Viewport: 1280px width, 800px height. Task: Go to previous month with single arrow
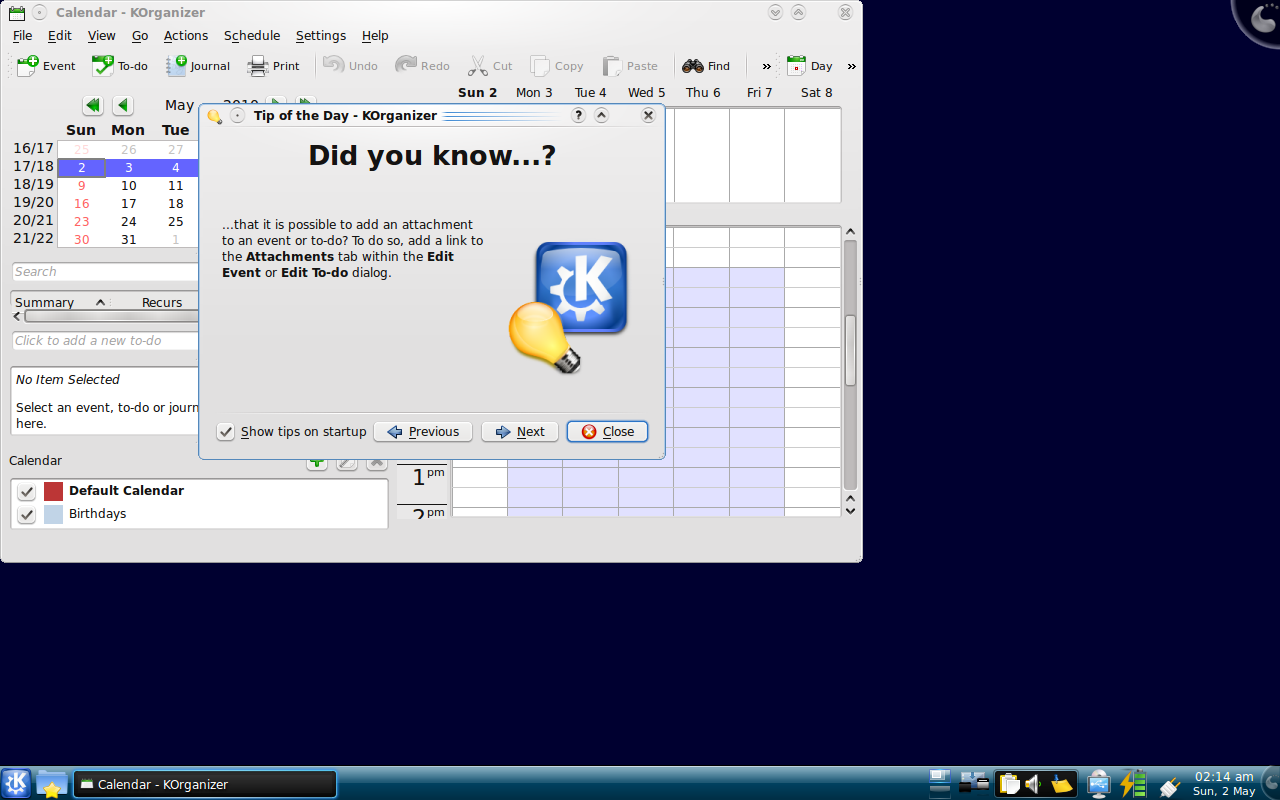pos(123,105)
